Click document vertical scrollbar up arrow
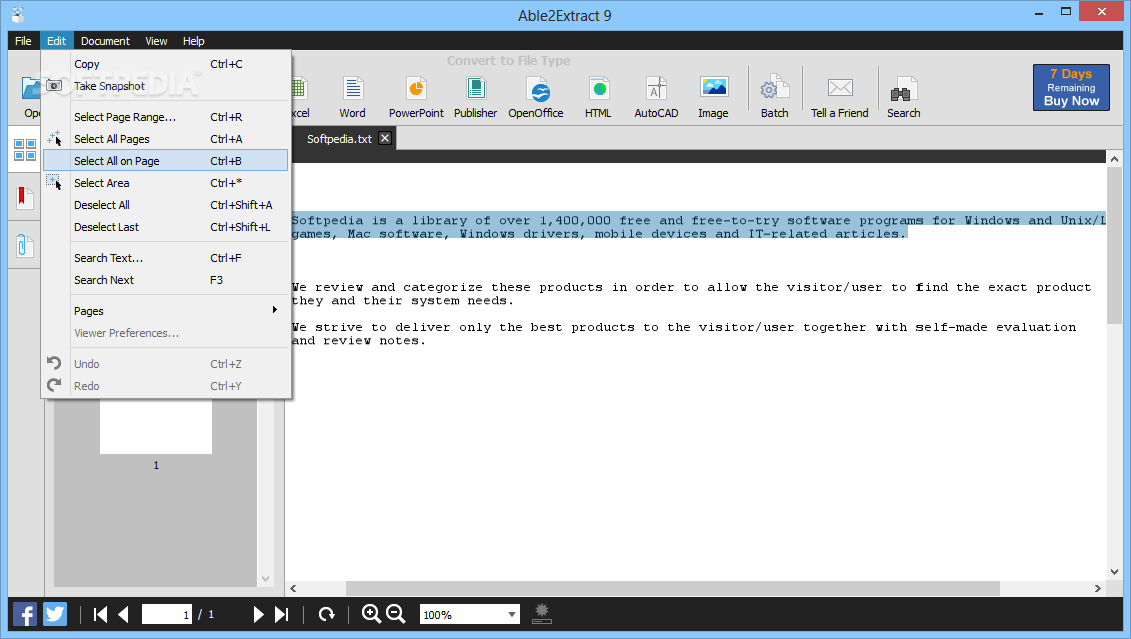Image resolution: width=1131 pixels, height=639 pixels. tap(1114, 159)
